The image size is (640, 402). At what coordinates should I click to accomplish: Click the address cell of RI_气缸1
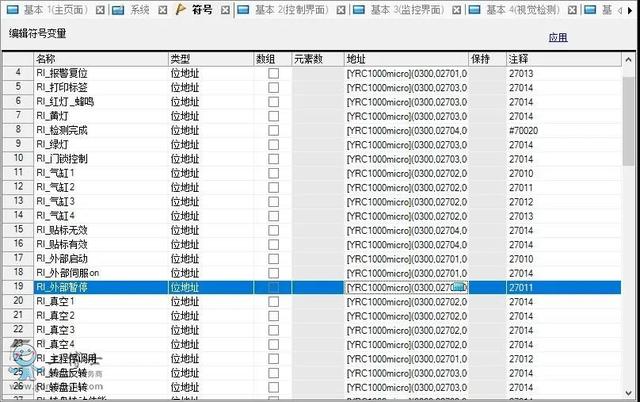coord(406,173)
